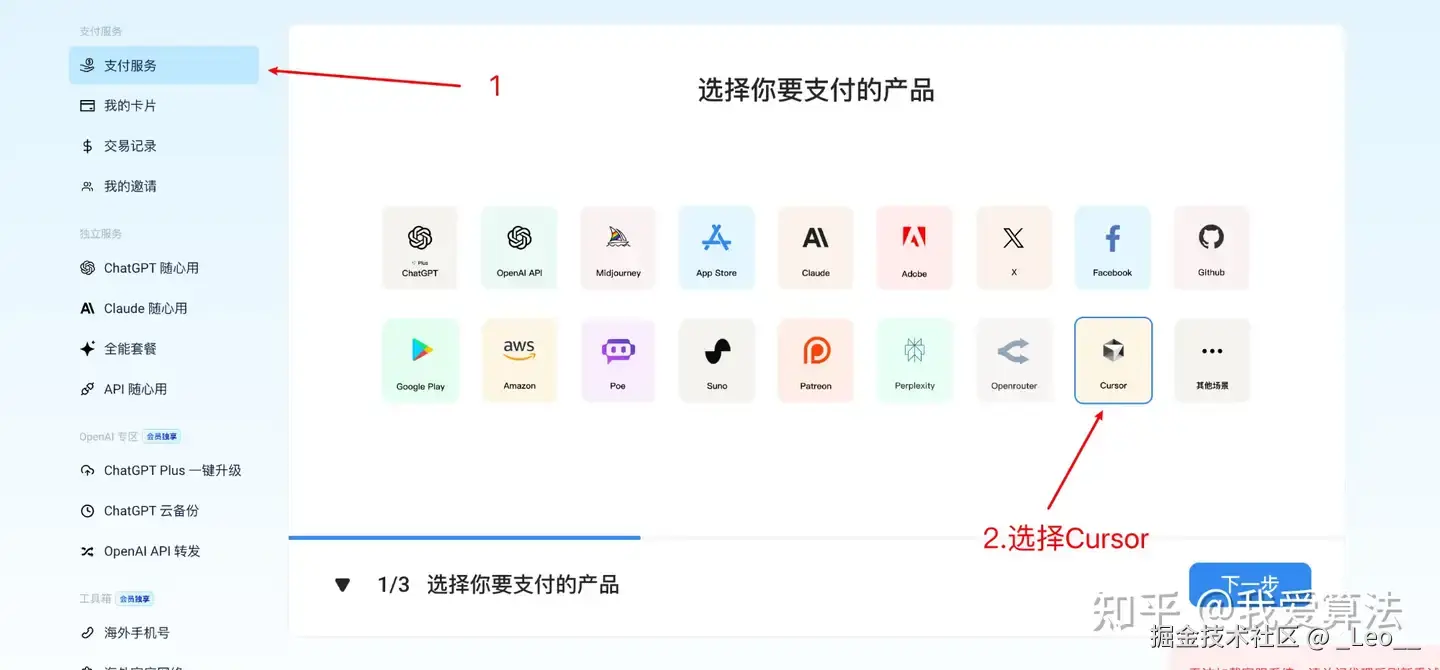
Task: Select the ChatGPT Plus product tile
Action: (x=420, y=248)
